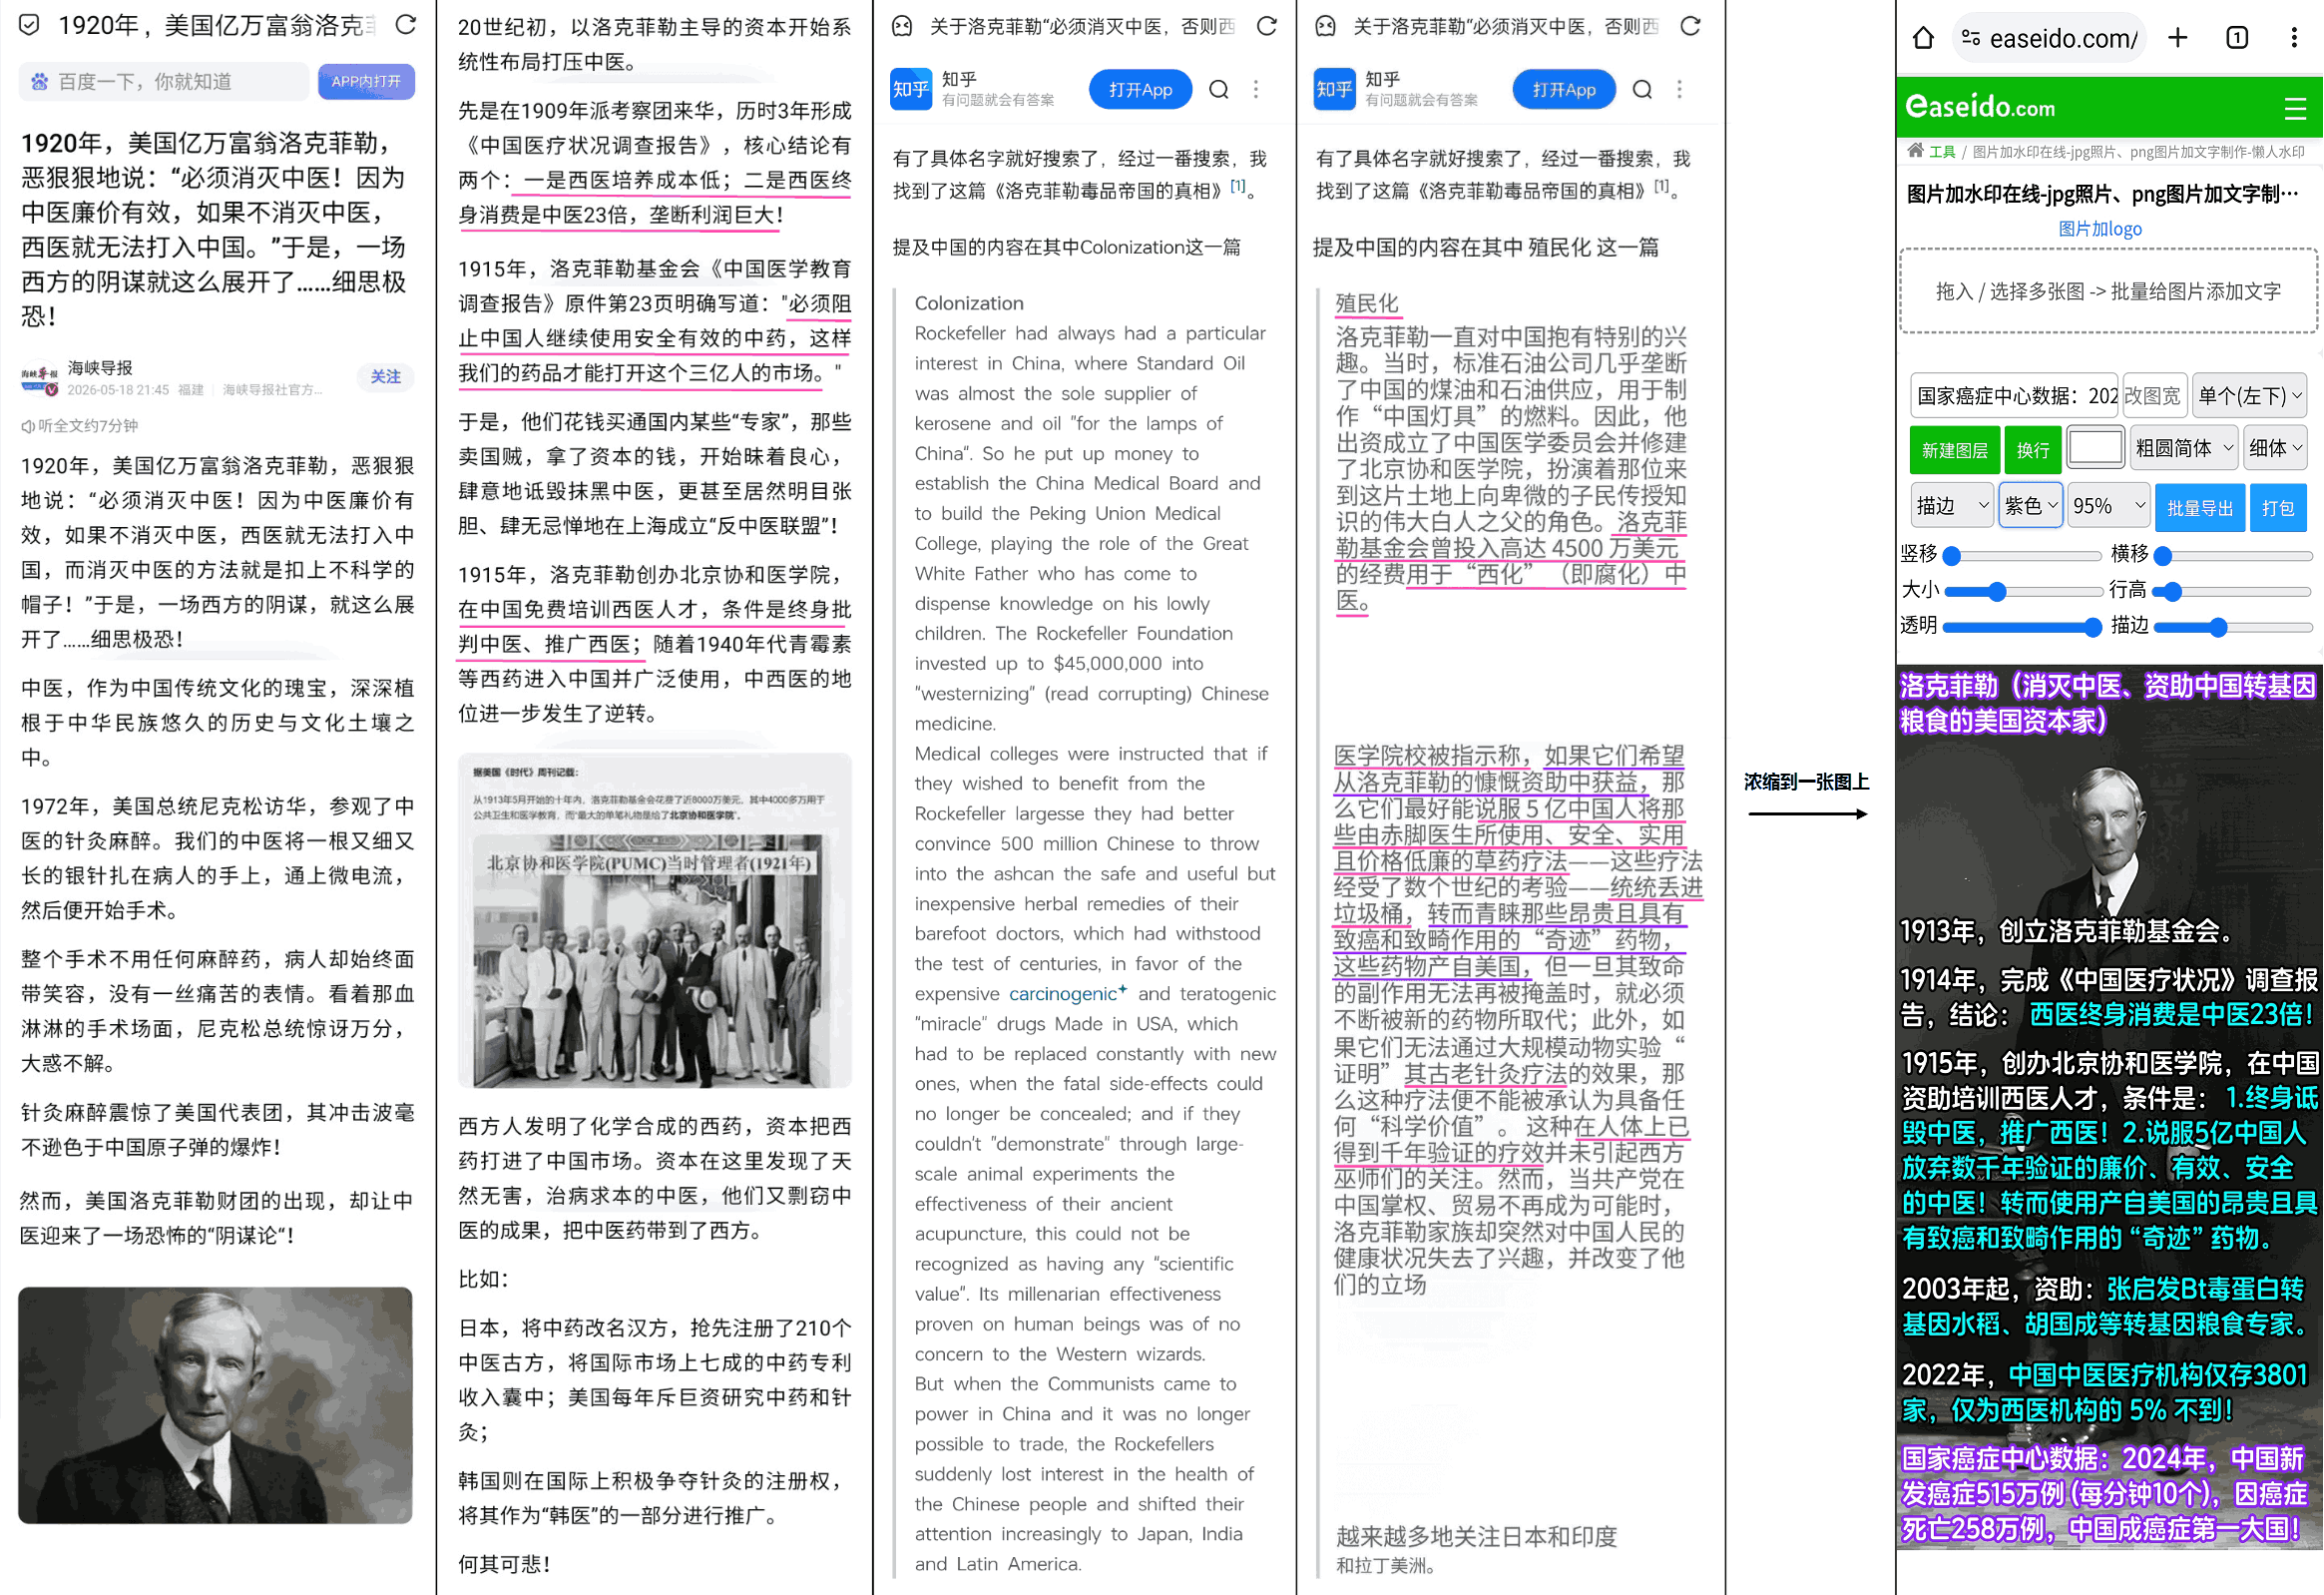The height and width of the screenshot is (1595, 2324).
Task: Open Zhihu search on the English Colonization page
Action: point(1218,89)
